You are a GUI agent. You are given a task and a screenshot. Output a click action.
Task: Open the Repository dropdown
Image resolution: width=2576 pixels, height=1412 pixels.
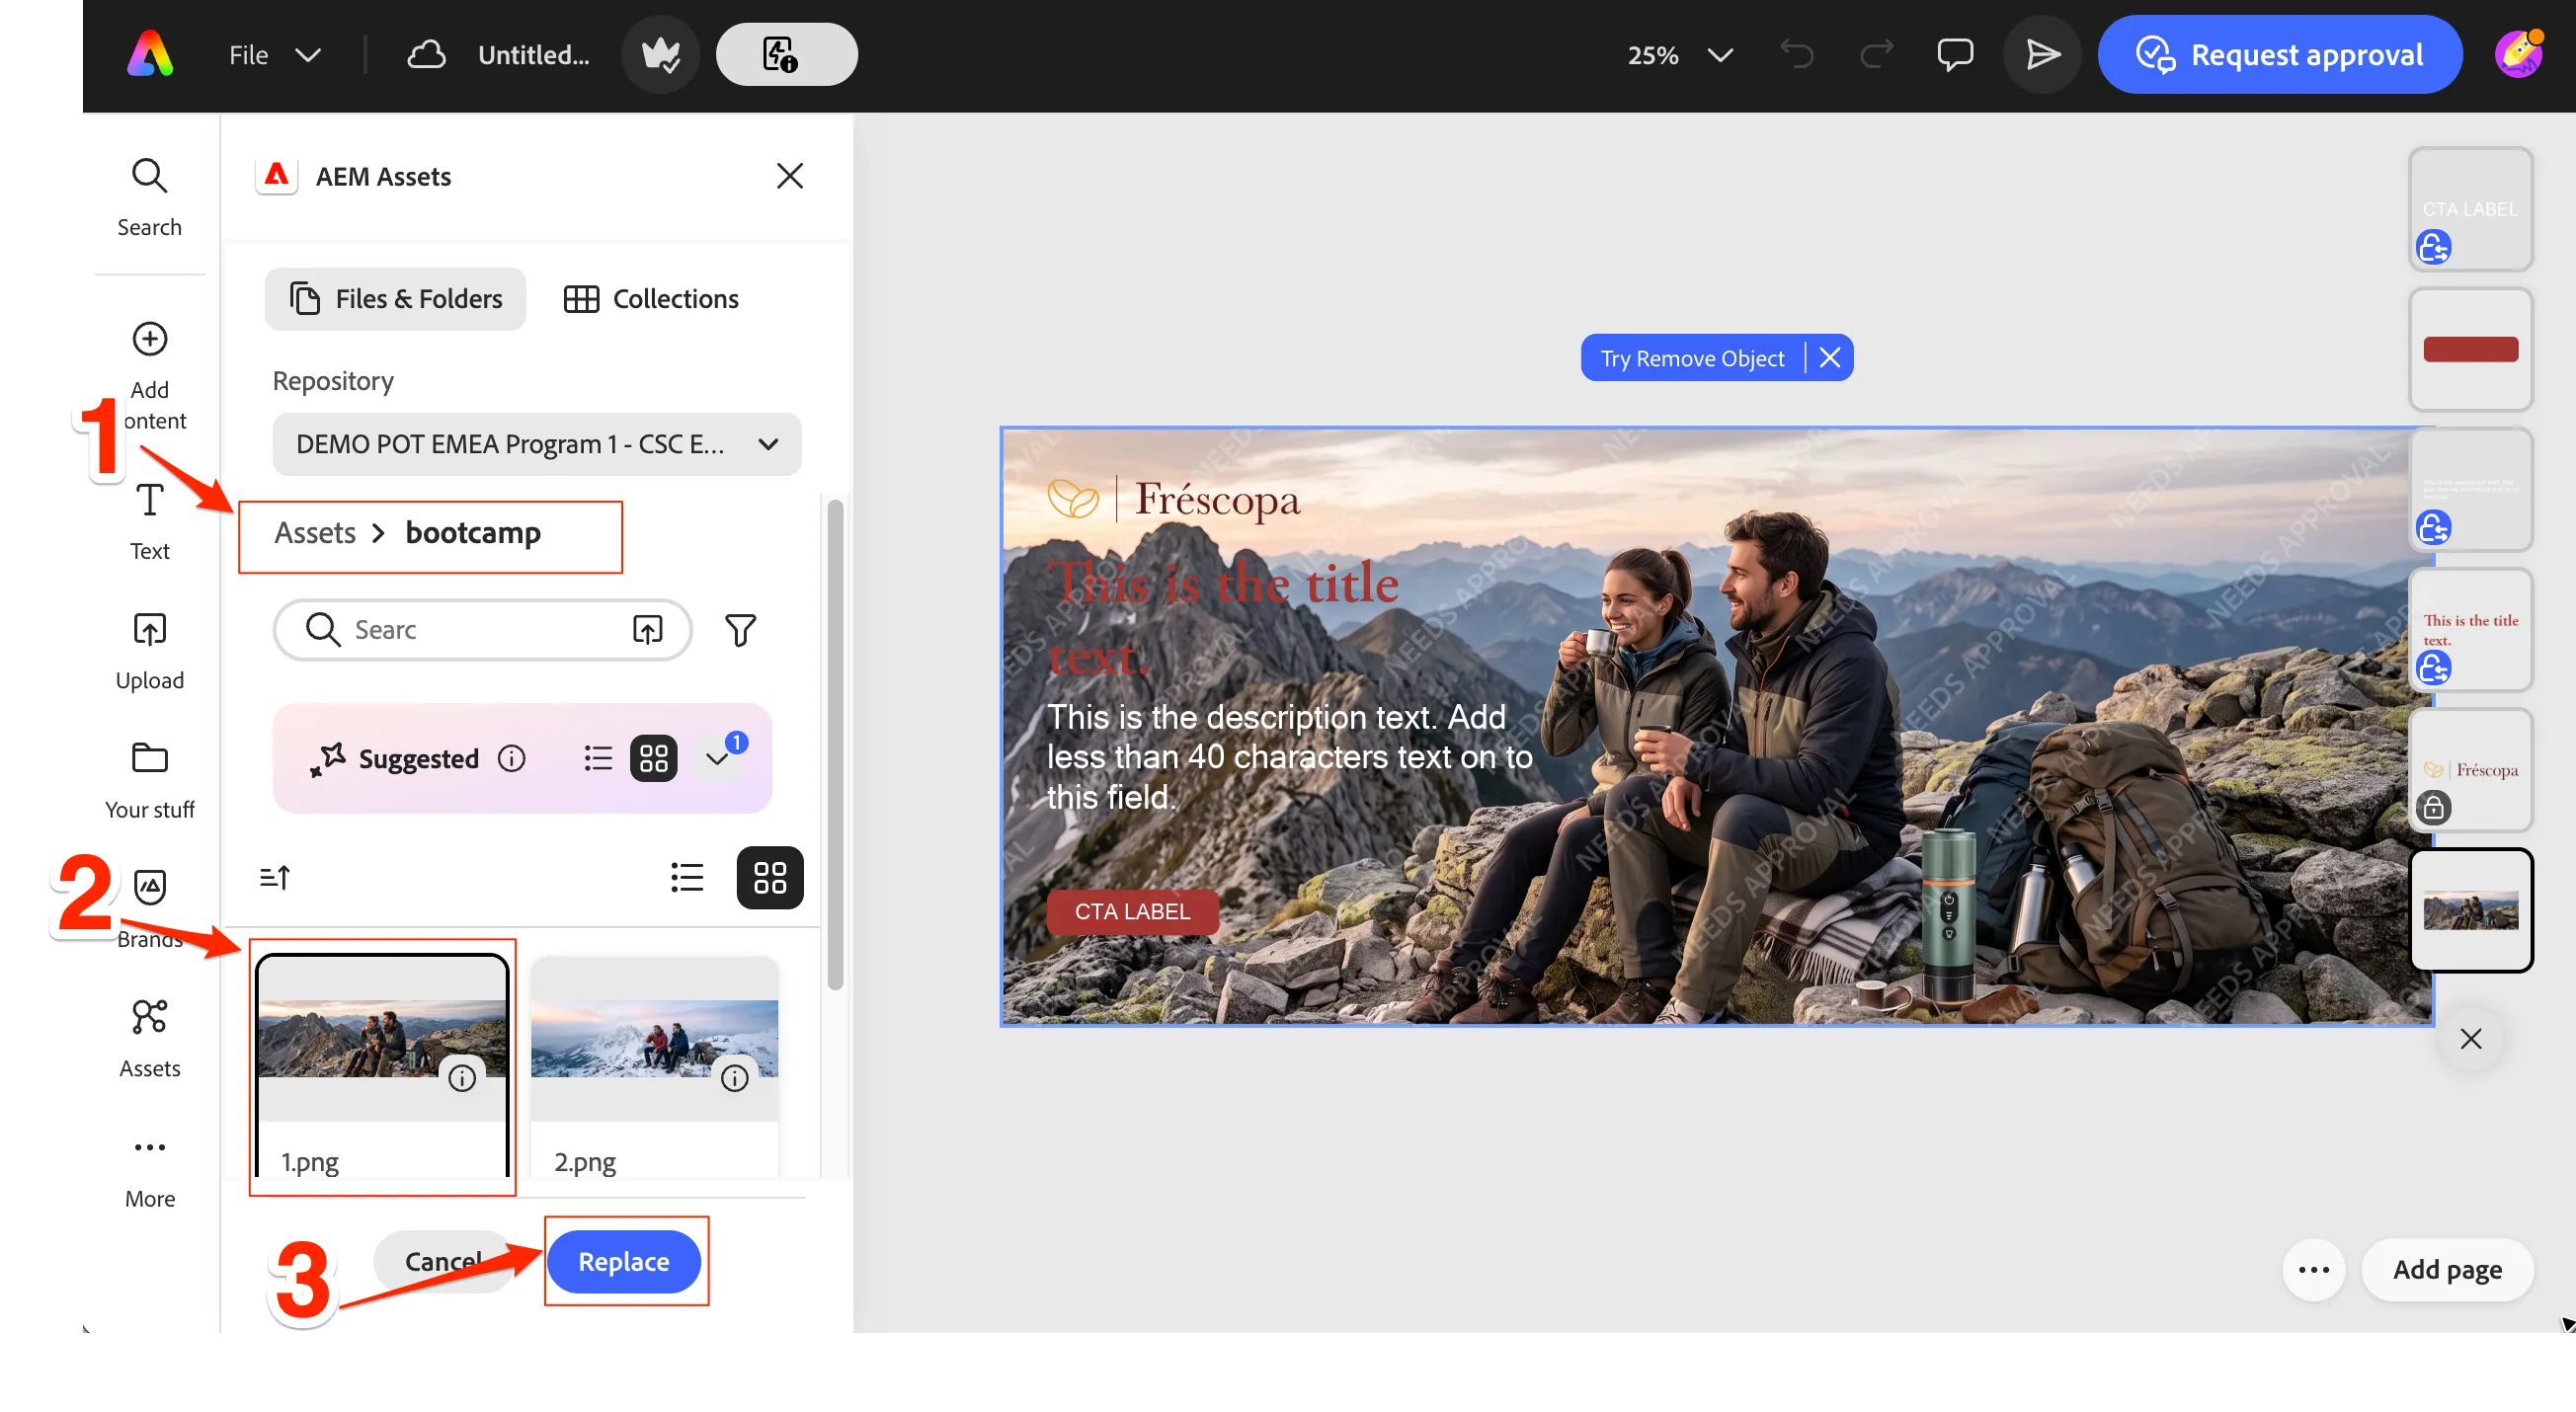(x=536, y=443)
